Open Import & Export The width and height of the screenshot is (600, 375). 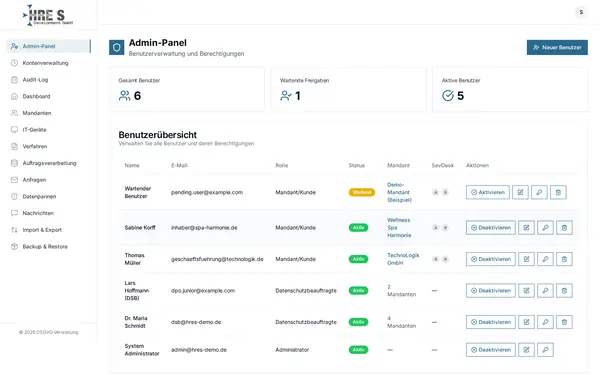(49, 230)
